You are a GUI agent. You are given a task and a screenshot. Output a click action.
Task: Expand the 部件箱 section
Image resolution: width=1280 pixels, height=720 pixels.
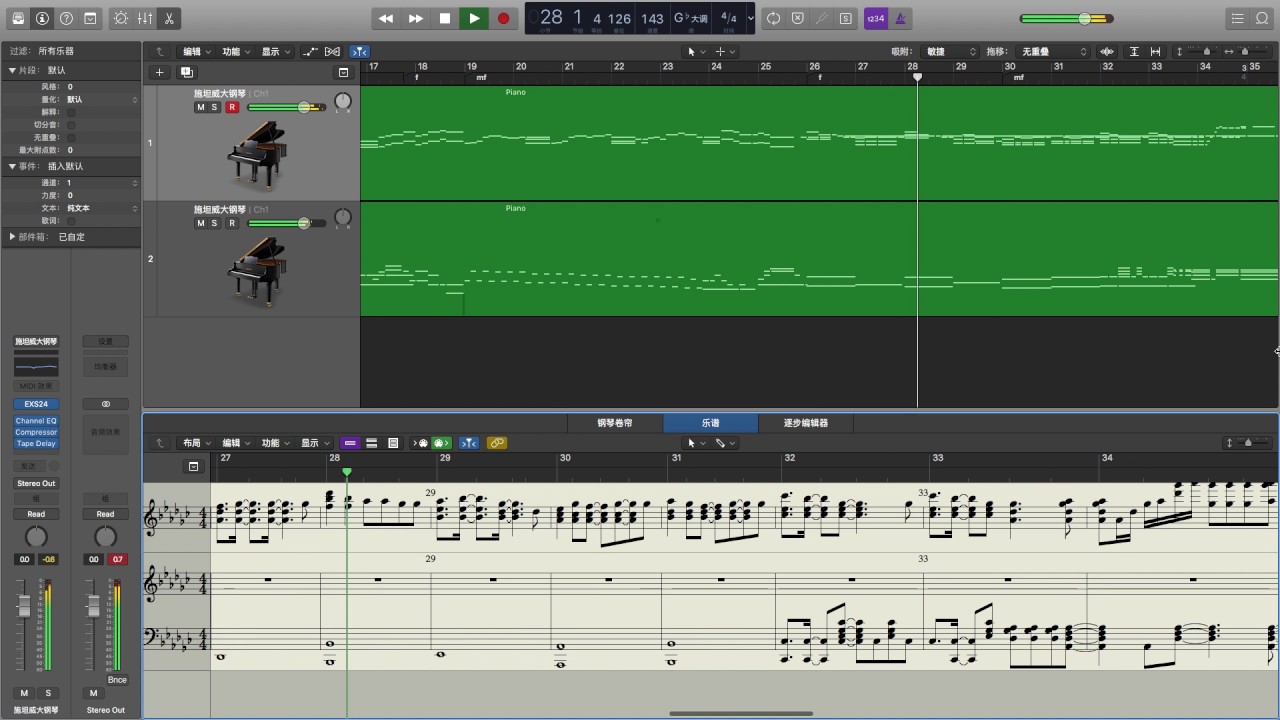tap(13, 237)
